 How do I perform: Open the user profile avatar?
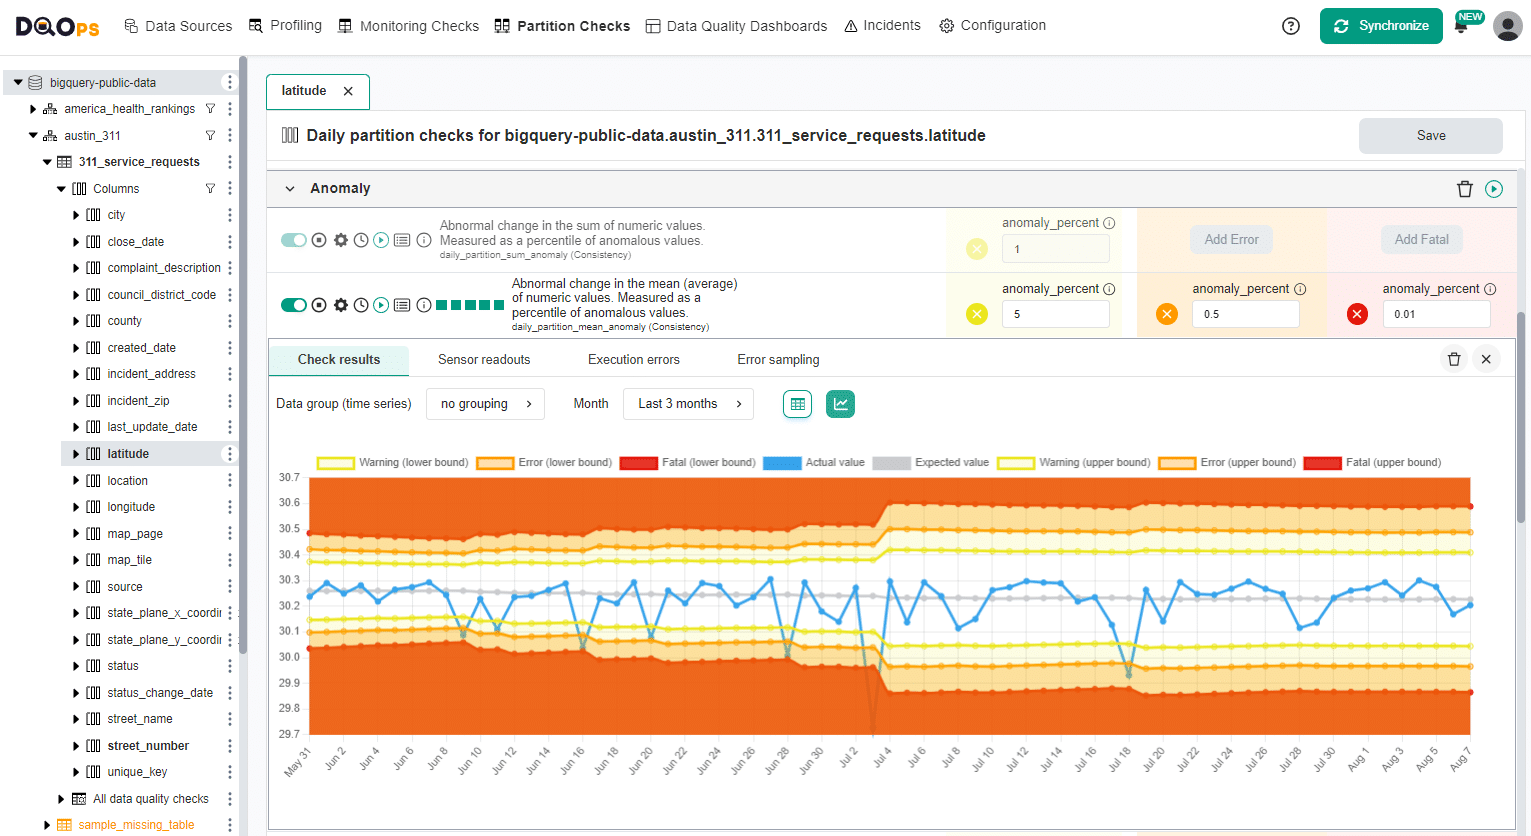click(x=1507, y=26)
